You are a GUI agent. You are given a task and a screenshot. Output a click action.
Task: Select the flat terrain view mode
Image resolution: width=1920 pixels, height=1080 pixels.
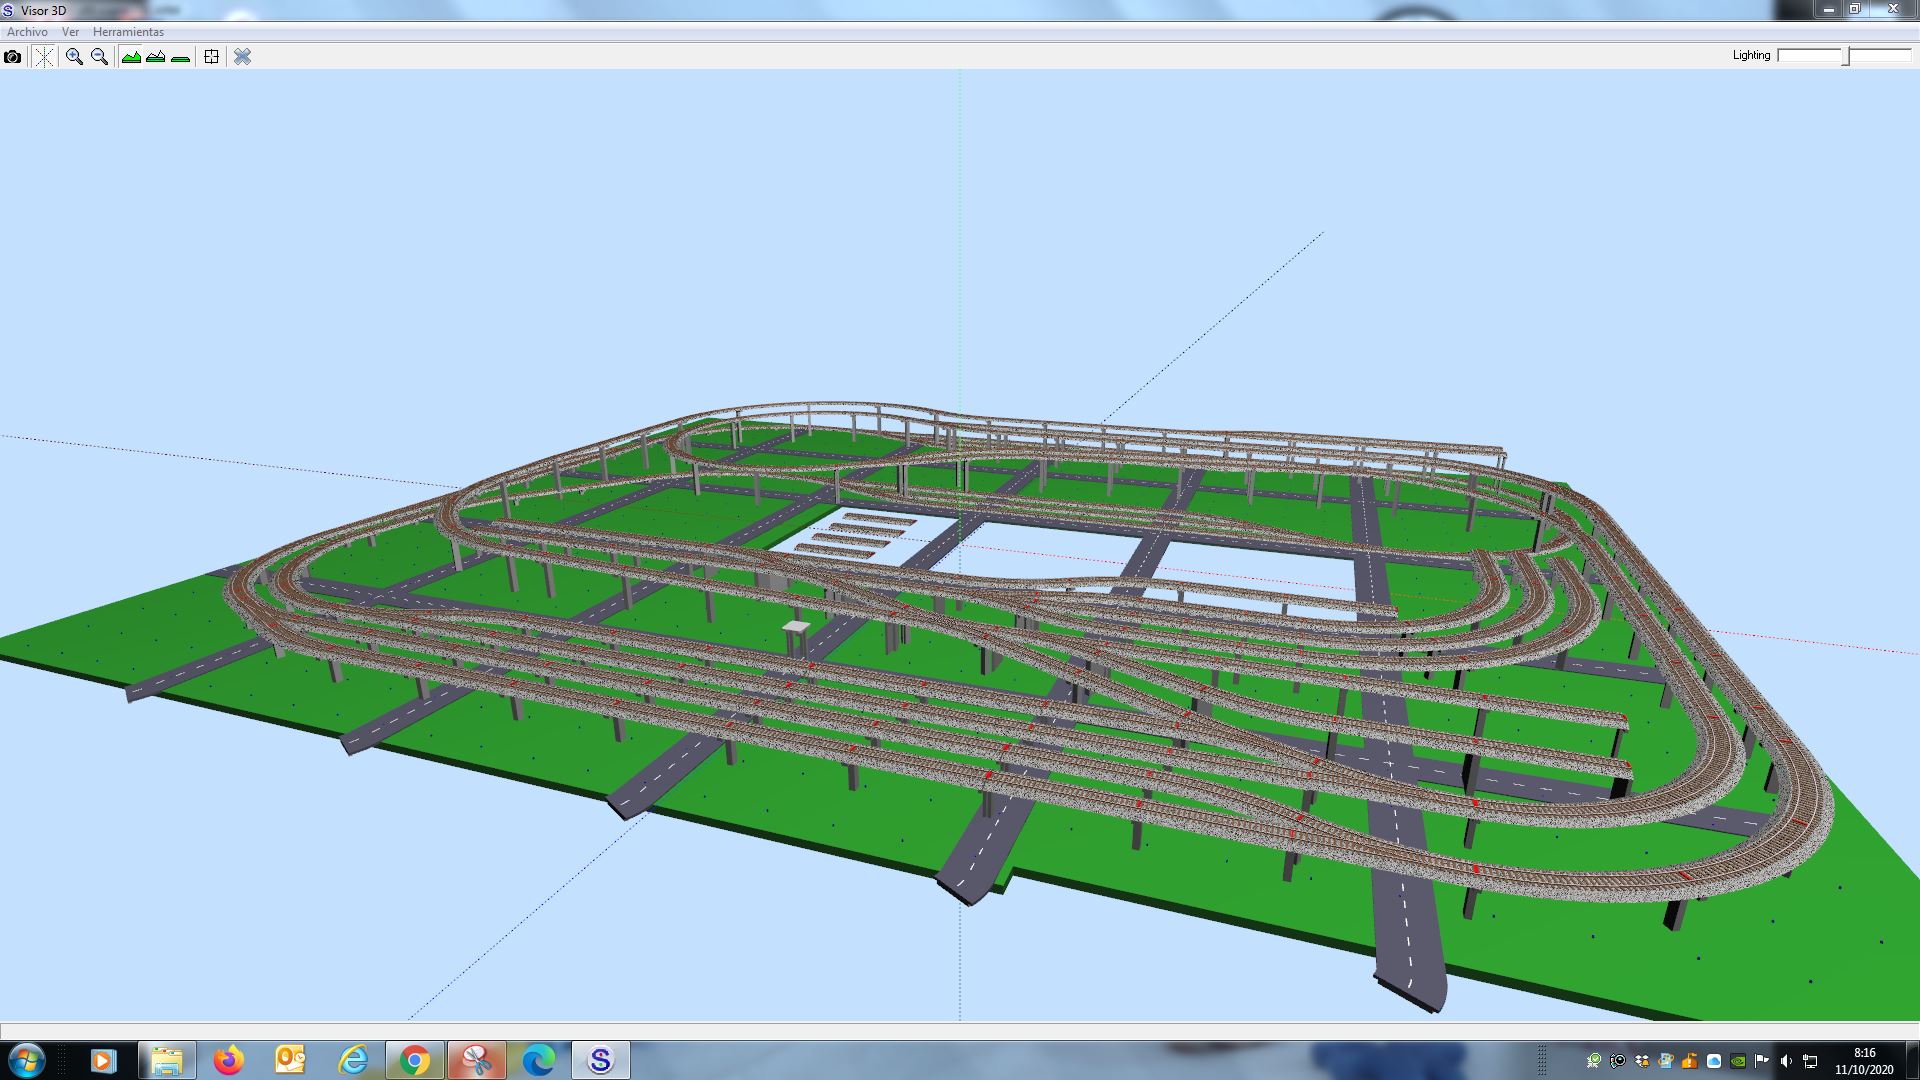click(181, 57)
